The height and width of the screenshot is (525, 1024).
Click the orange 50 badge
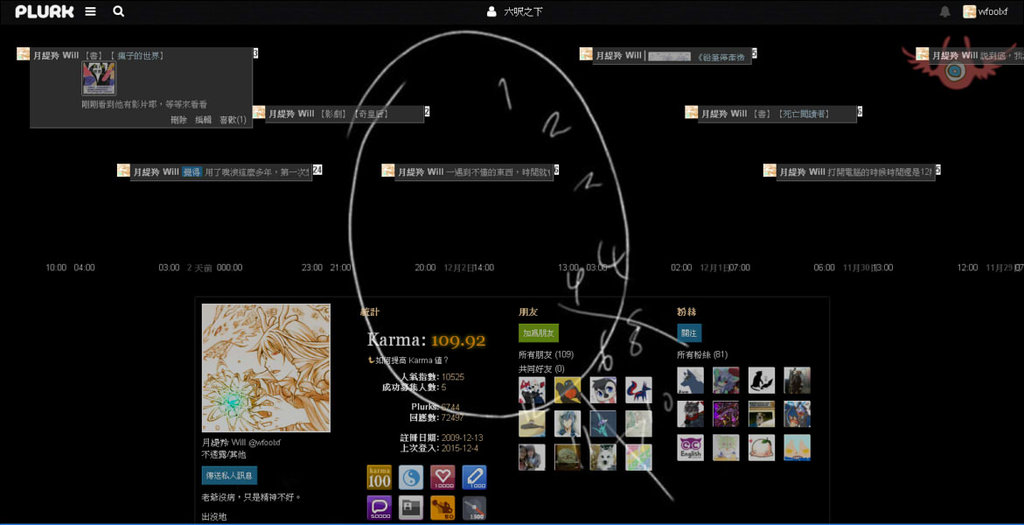pos(443,508)
